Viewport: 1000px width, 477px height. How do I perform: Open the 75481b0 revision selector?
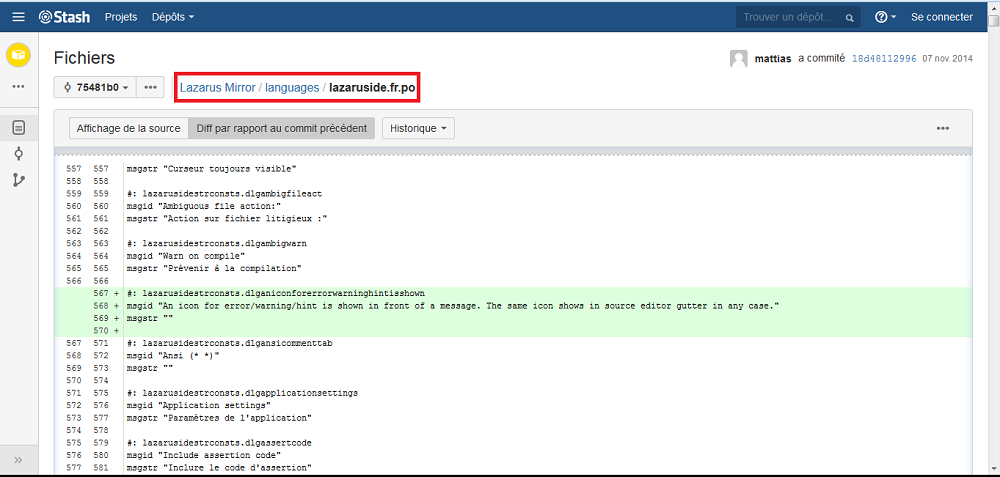click(x=95, y=87)
